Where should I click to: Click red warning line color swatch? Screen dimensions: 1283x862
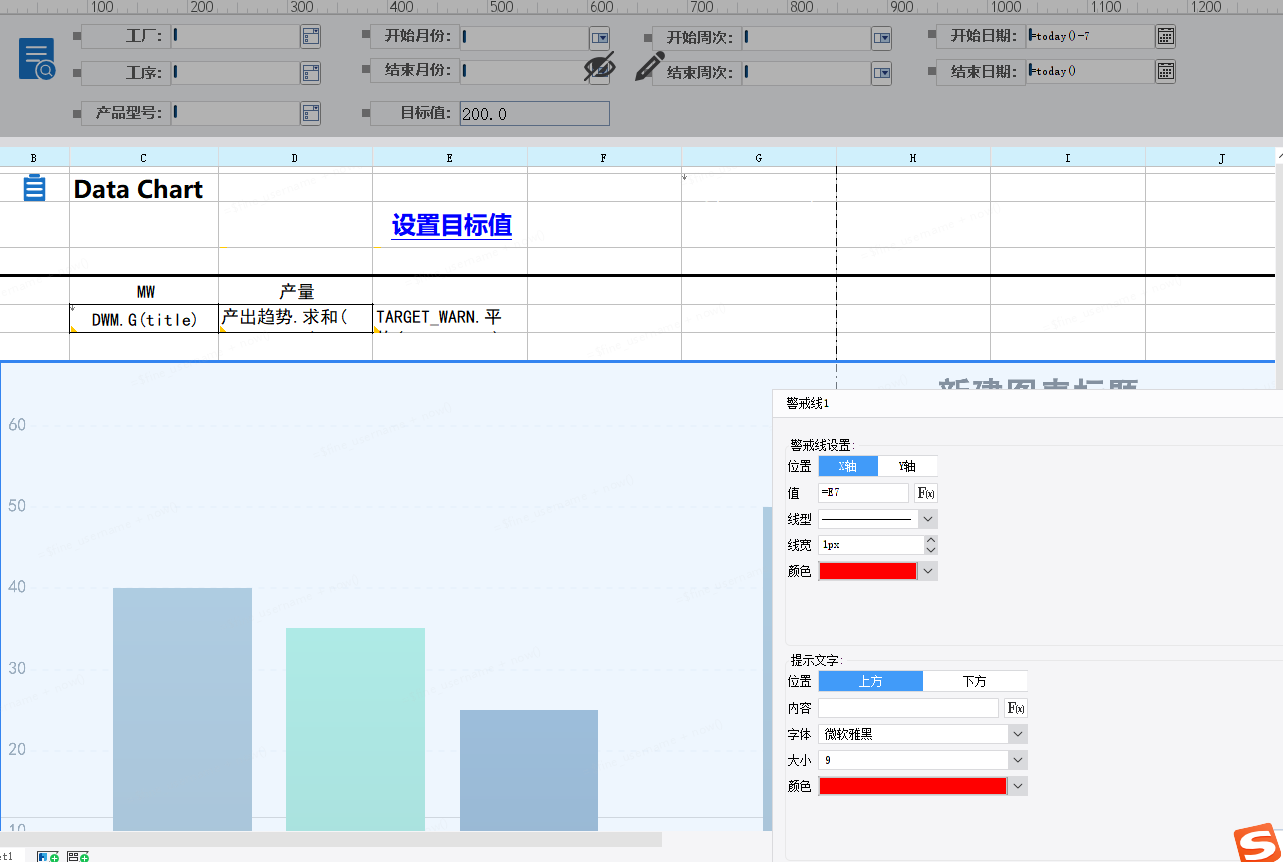point(868,571)
